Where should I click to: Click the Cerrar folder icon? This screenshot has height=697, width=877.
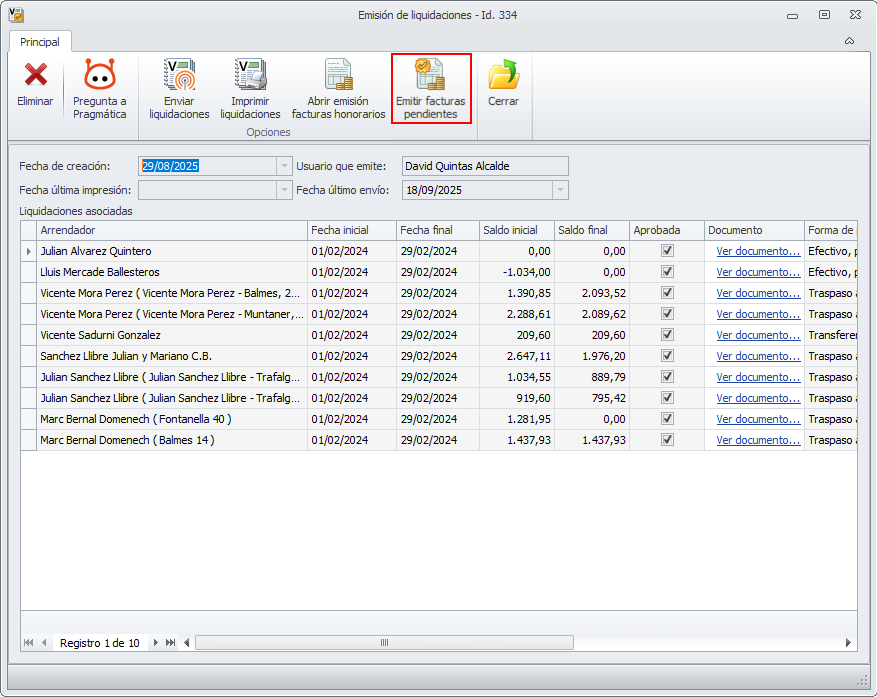point(503,75)
